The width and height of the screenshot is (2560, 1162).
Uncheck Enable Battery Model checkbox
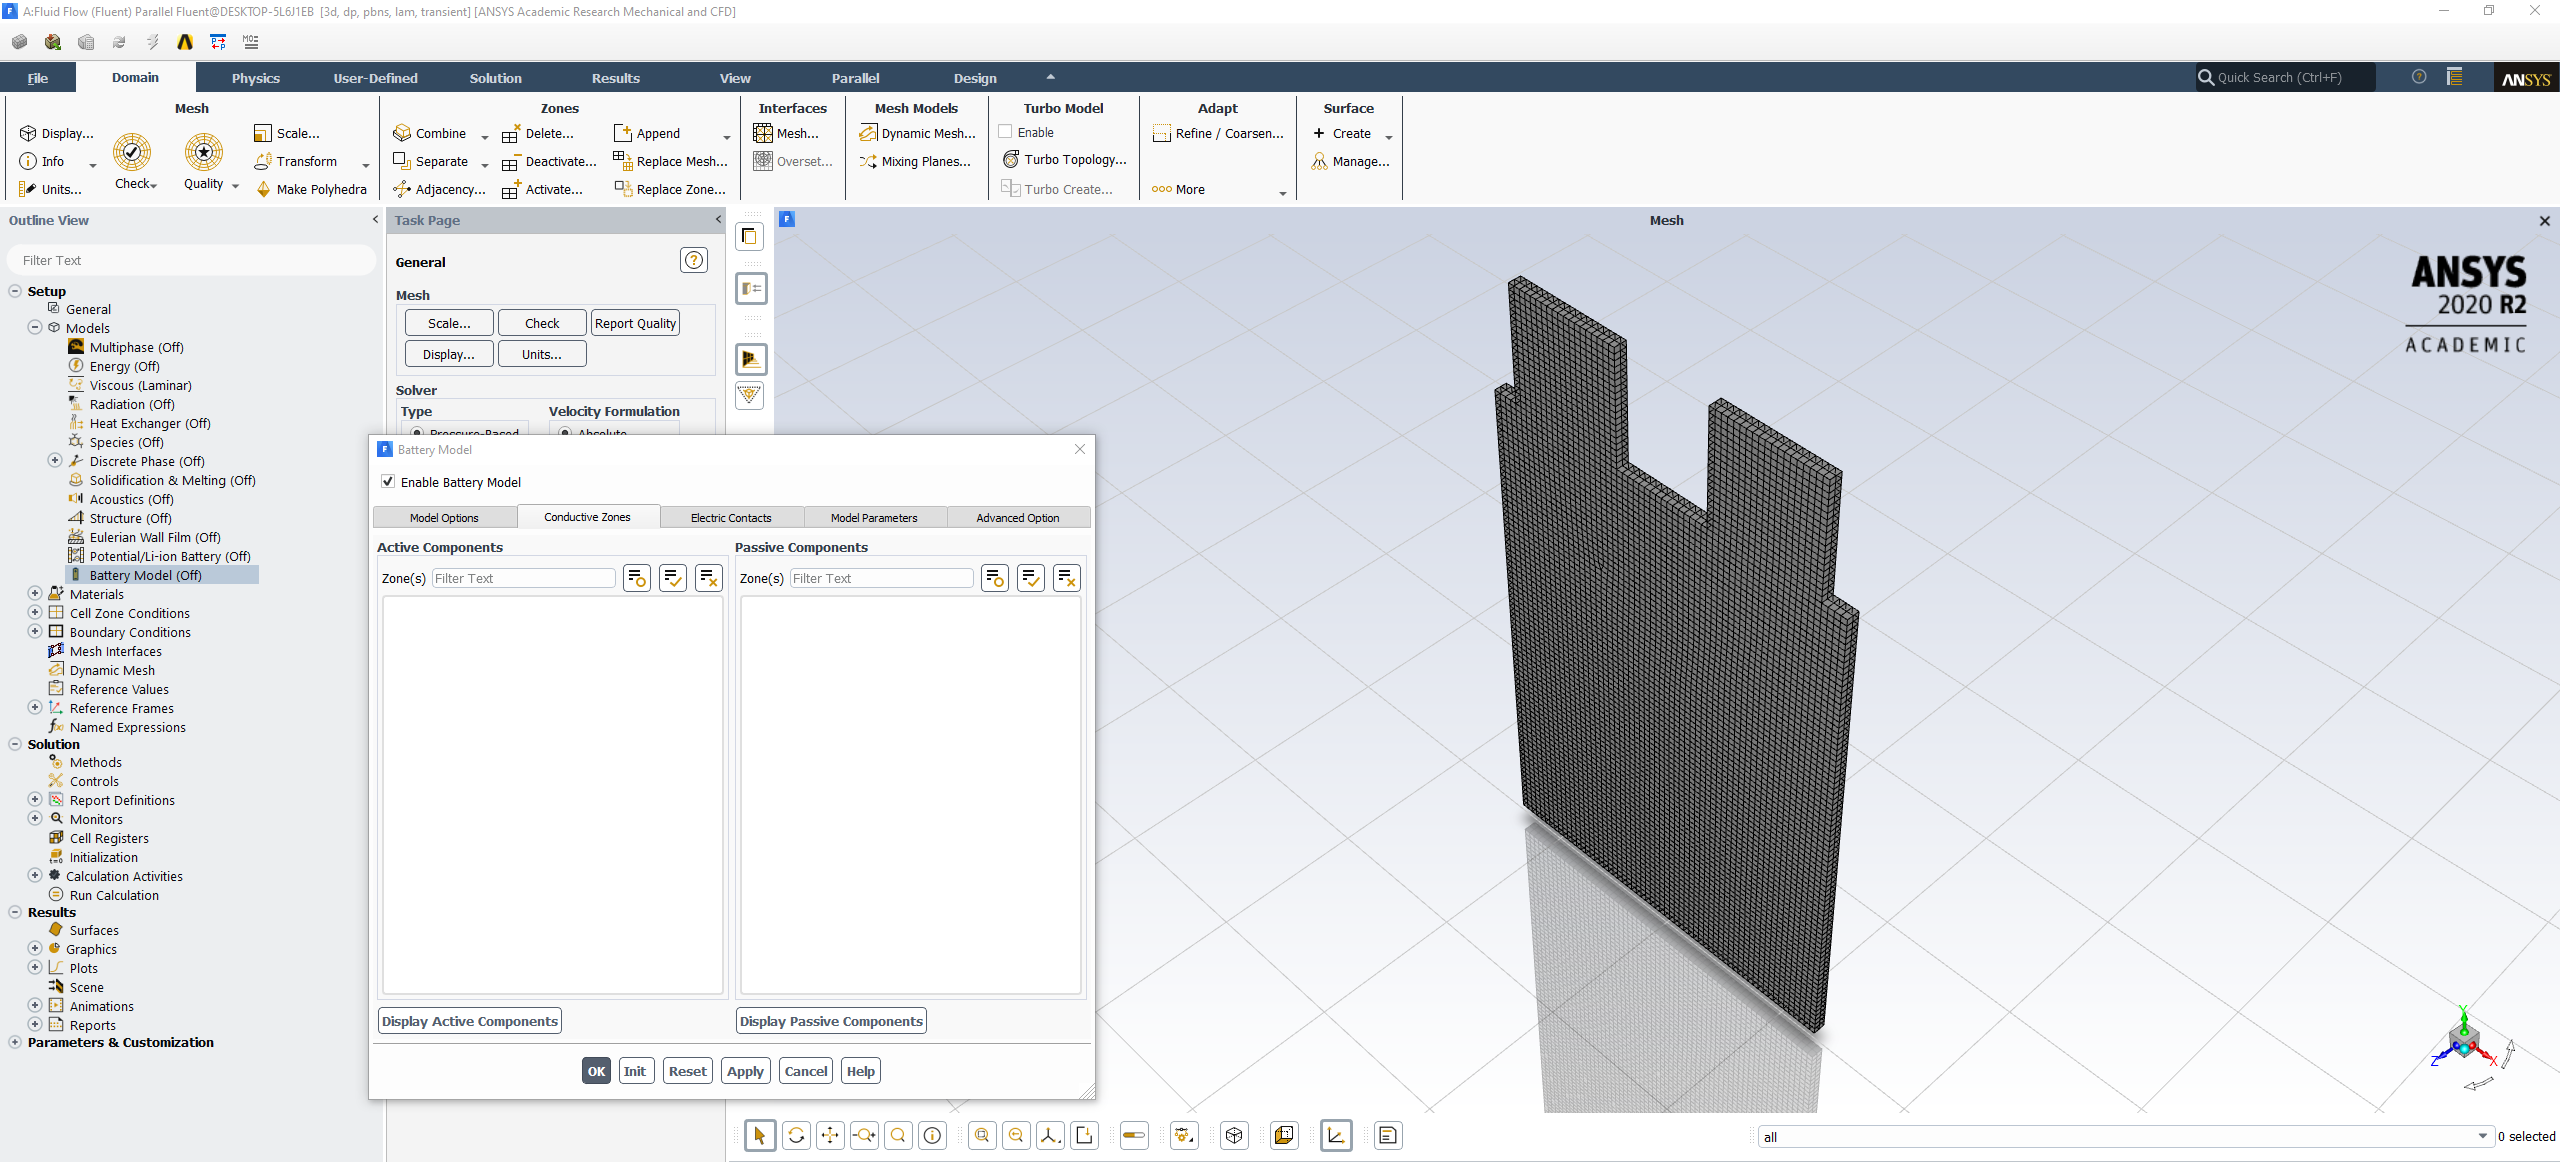point(388,482)
